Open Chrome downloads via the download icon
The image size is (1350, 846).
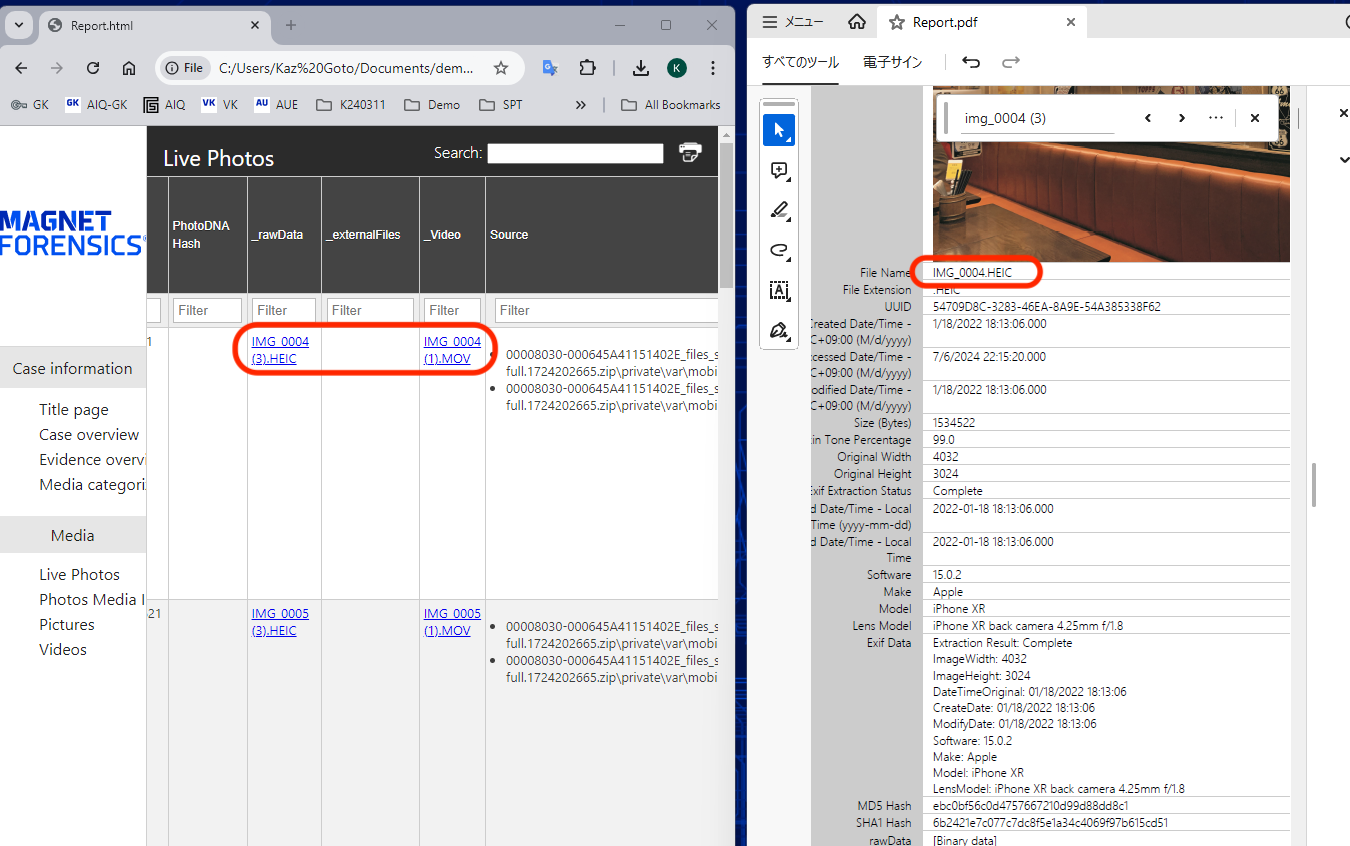pos(640,67)
